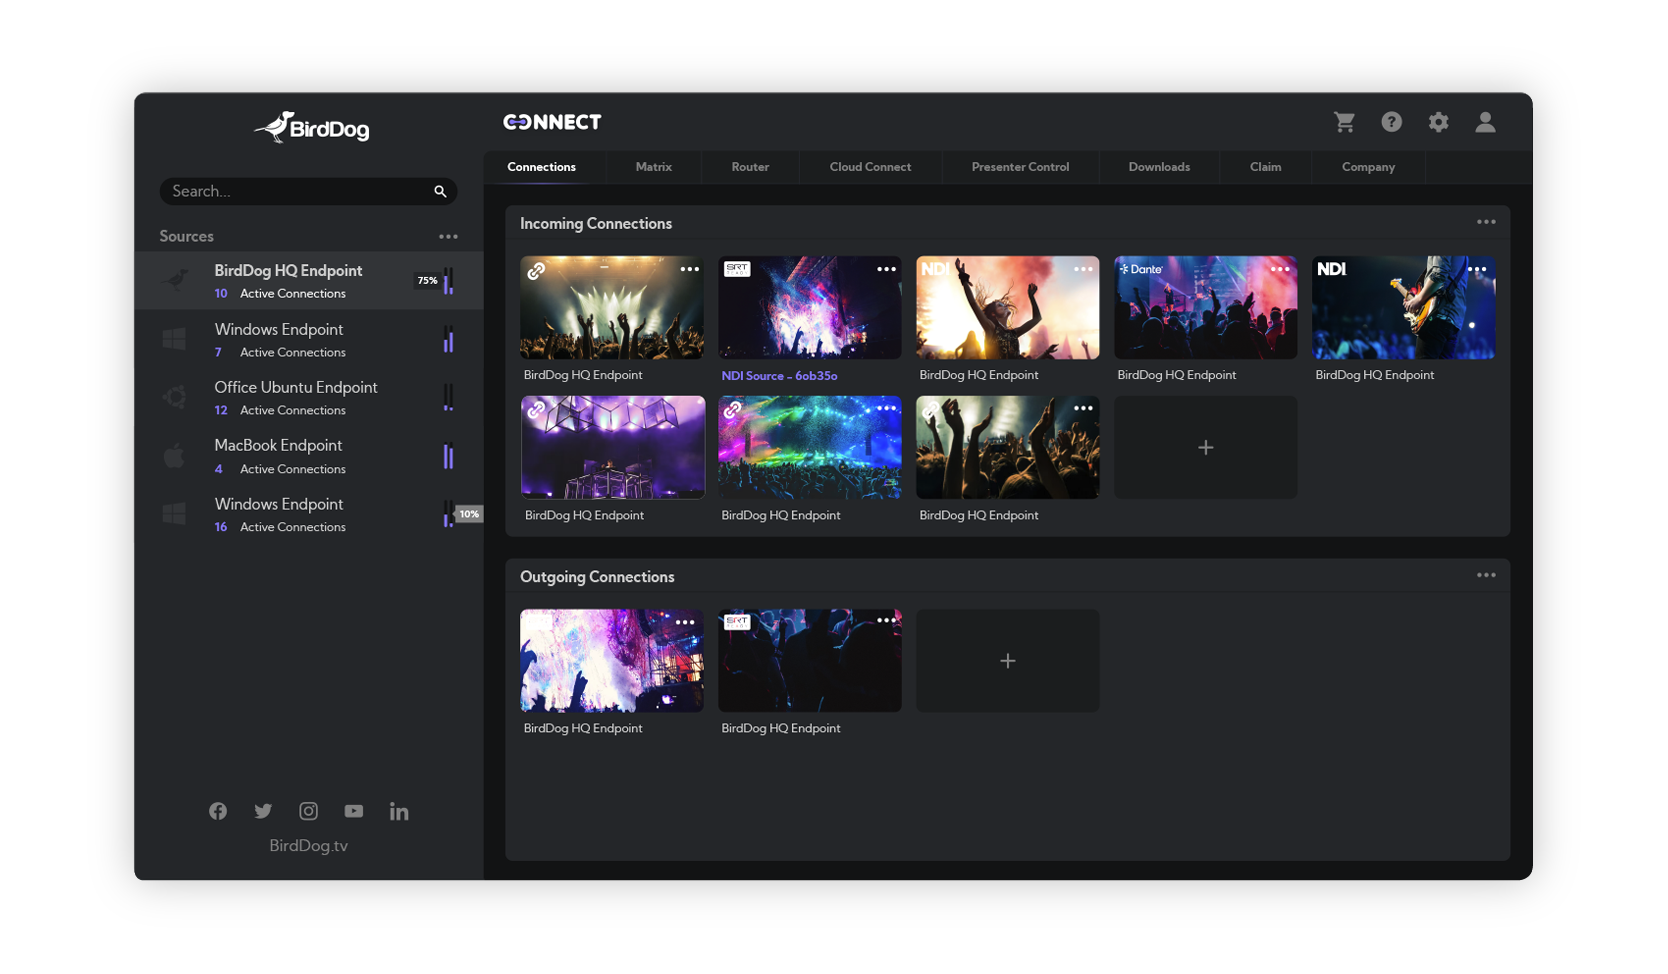
Task: Switch to the Router tab
Action: (x=750, y=167)
